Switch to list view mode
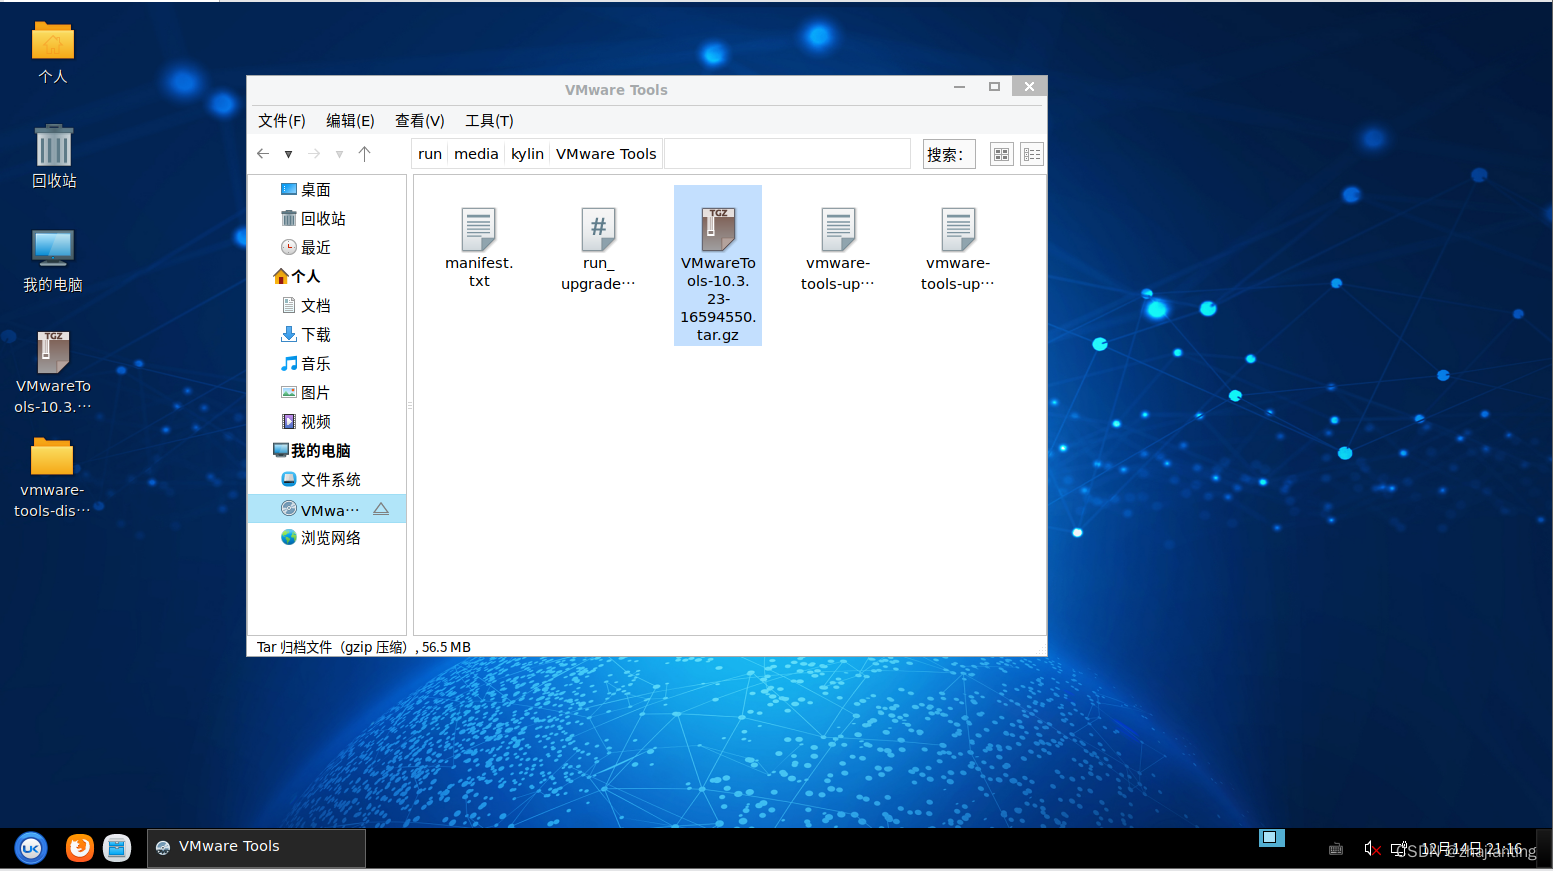This screenshot has height=871, width=1553. tap(1032, 154)
